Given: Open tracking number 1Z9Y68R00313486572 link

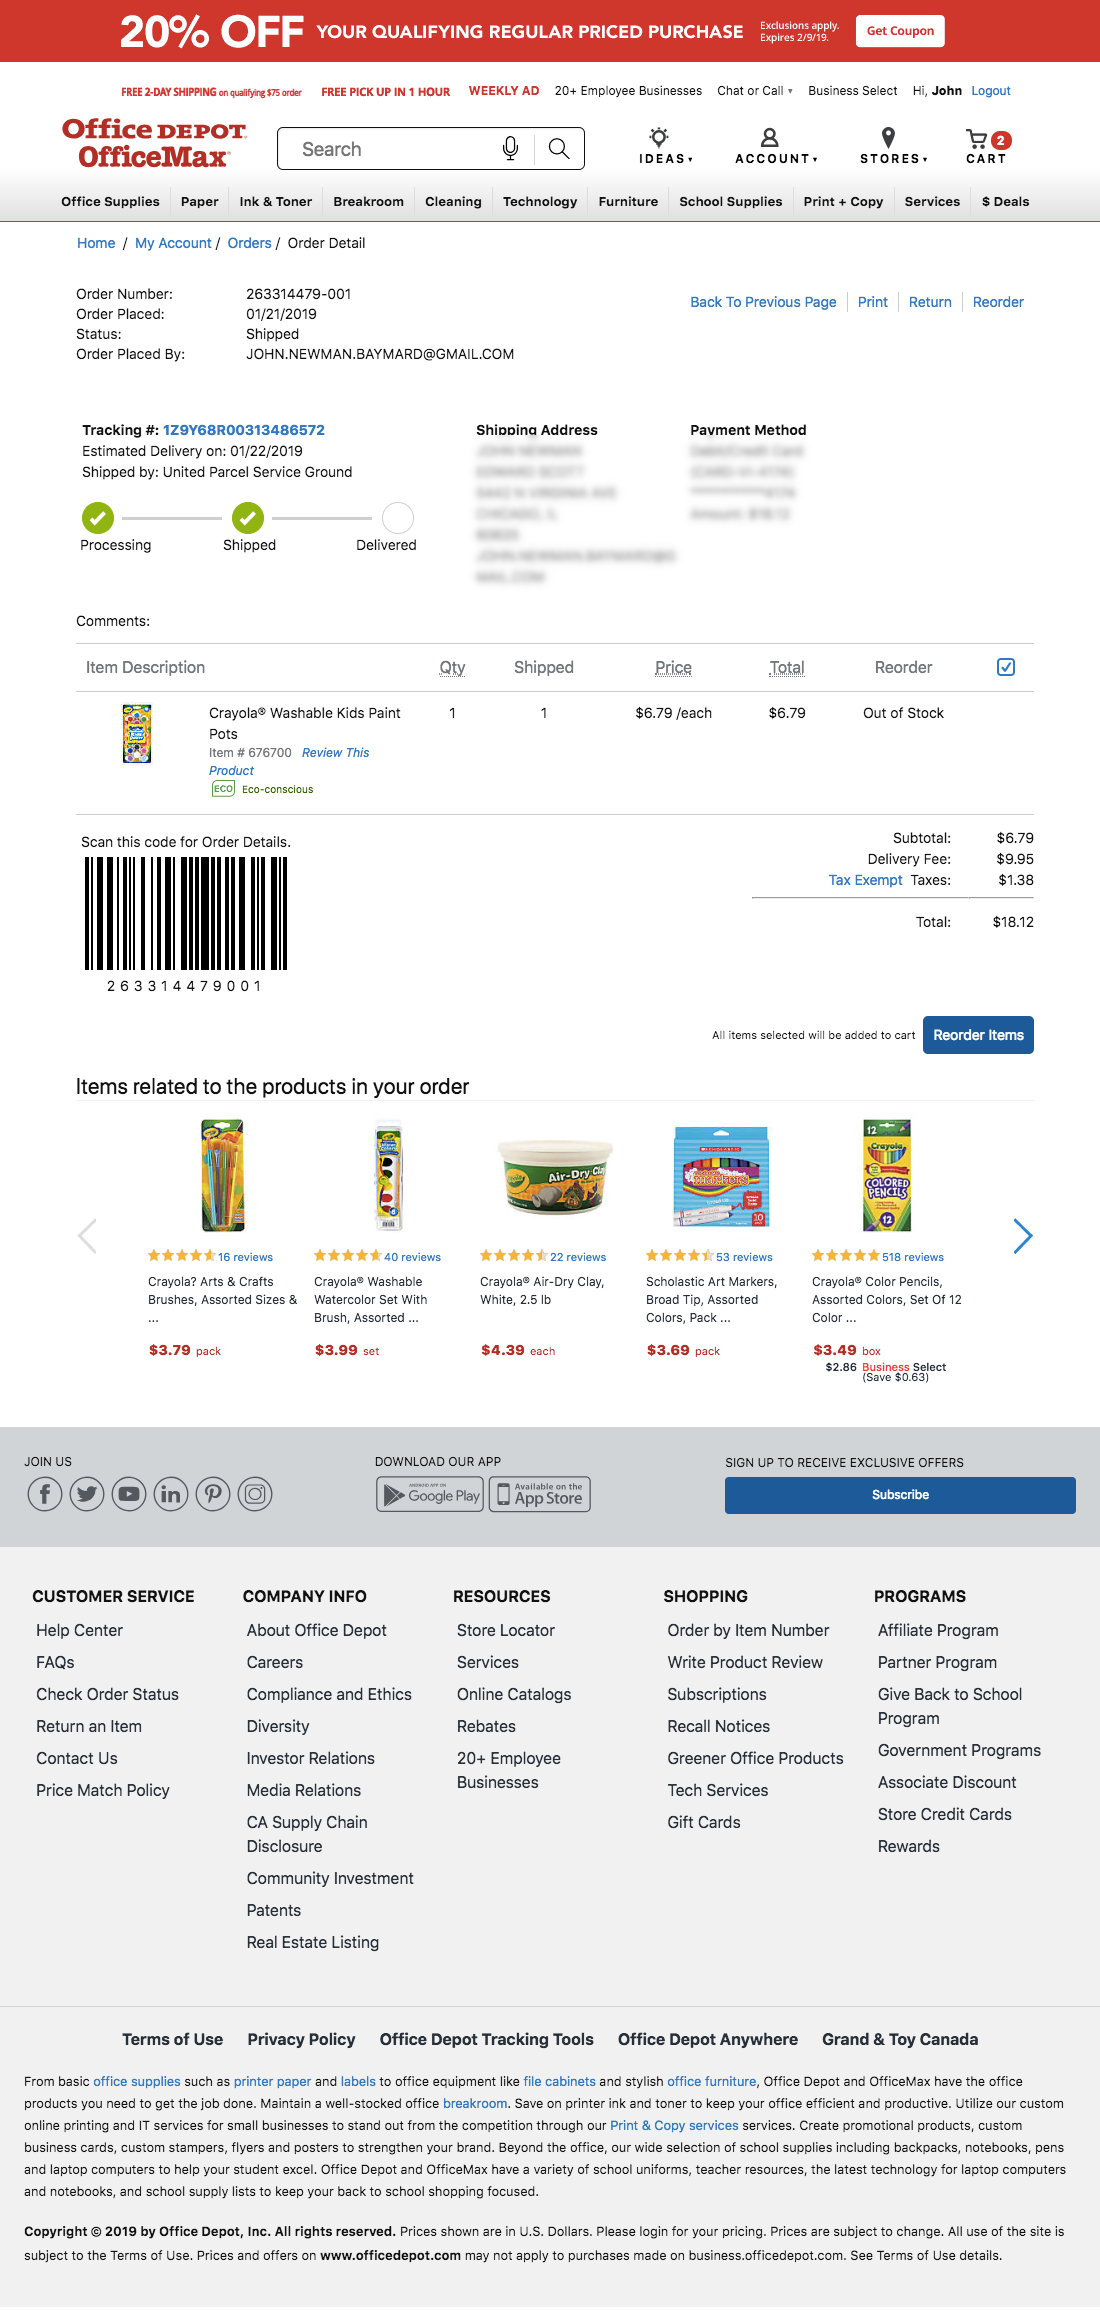Looking at the screenshot, I should (x=243, y=429).
